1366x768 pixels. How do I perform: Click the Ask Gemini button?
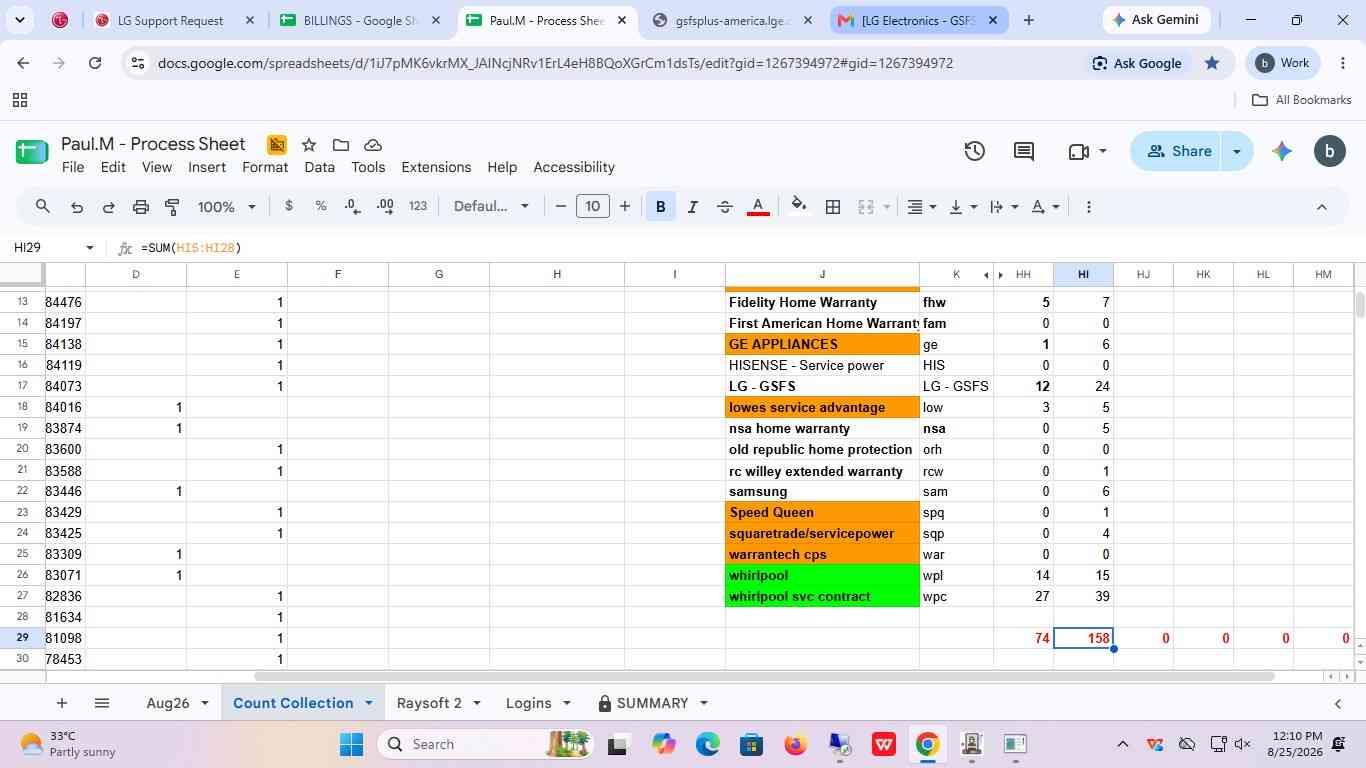[x=1158, y=20]
